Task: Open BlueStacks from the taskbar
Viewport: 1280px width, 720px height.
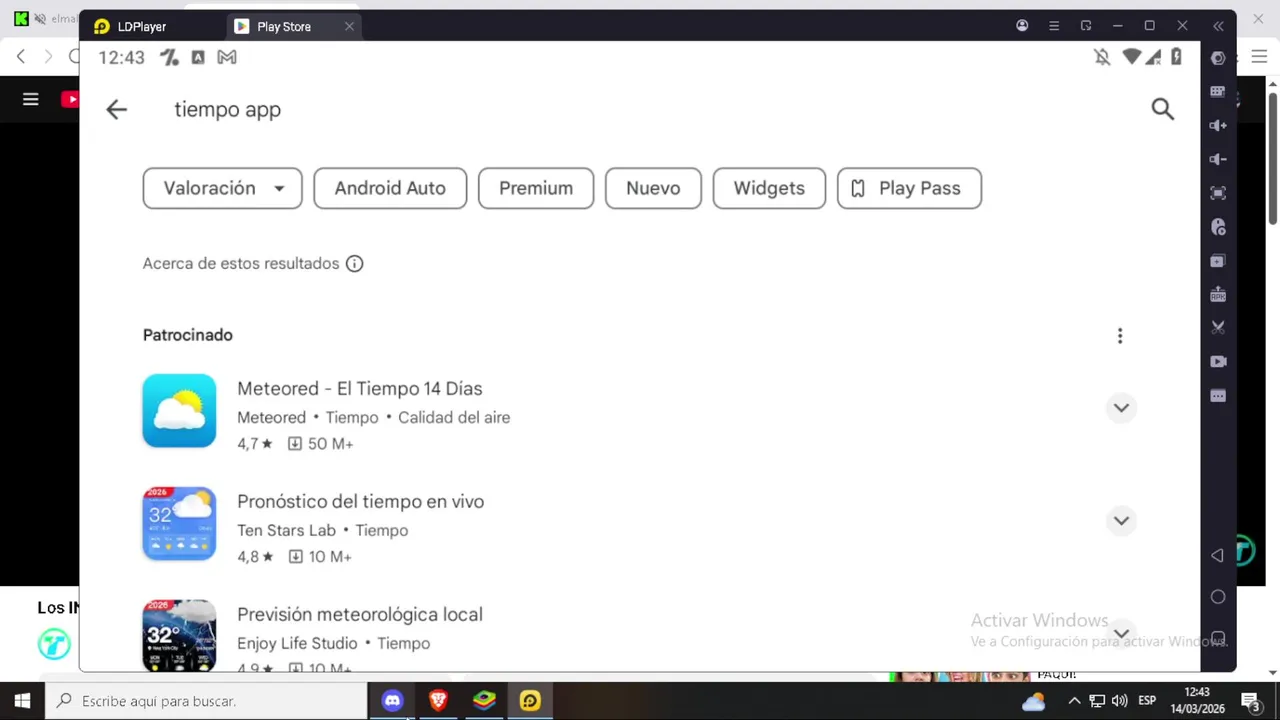Action: 484,701
